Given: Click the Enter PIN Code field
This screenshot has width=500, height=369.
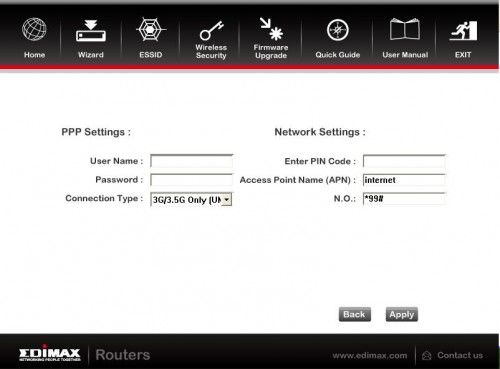Looking at the screenshot, I should point(404,161).
